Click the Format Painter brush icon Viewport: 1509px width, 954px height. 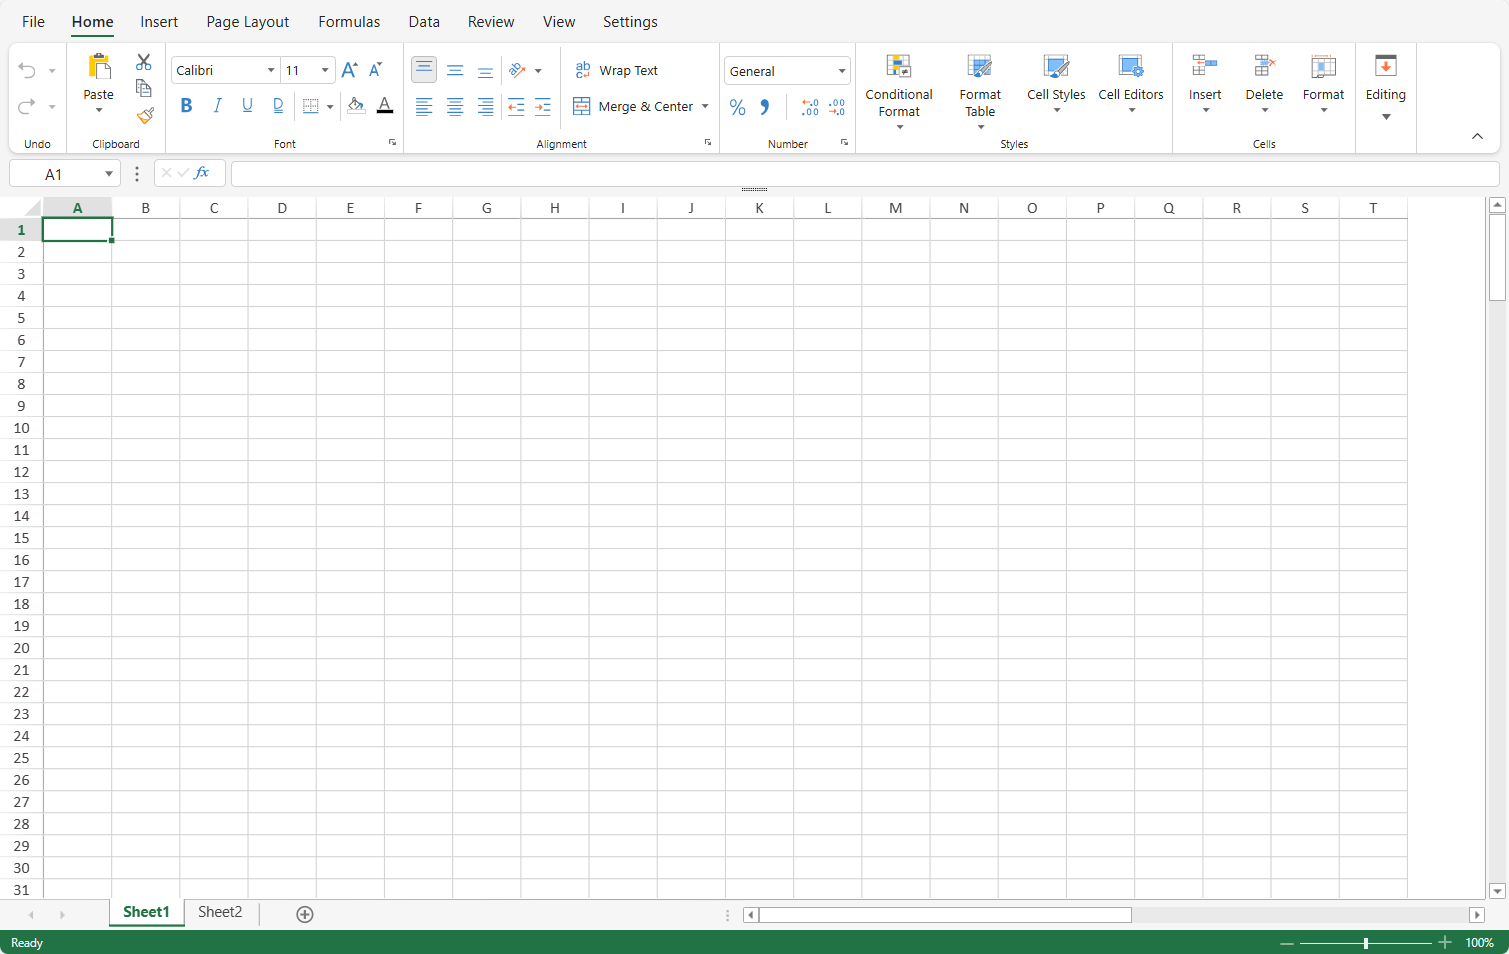pyautogui.click(x=145, y=116)
